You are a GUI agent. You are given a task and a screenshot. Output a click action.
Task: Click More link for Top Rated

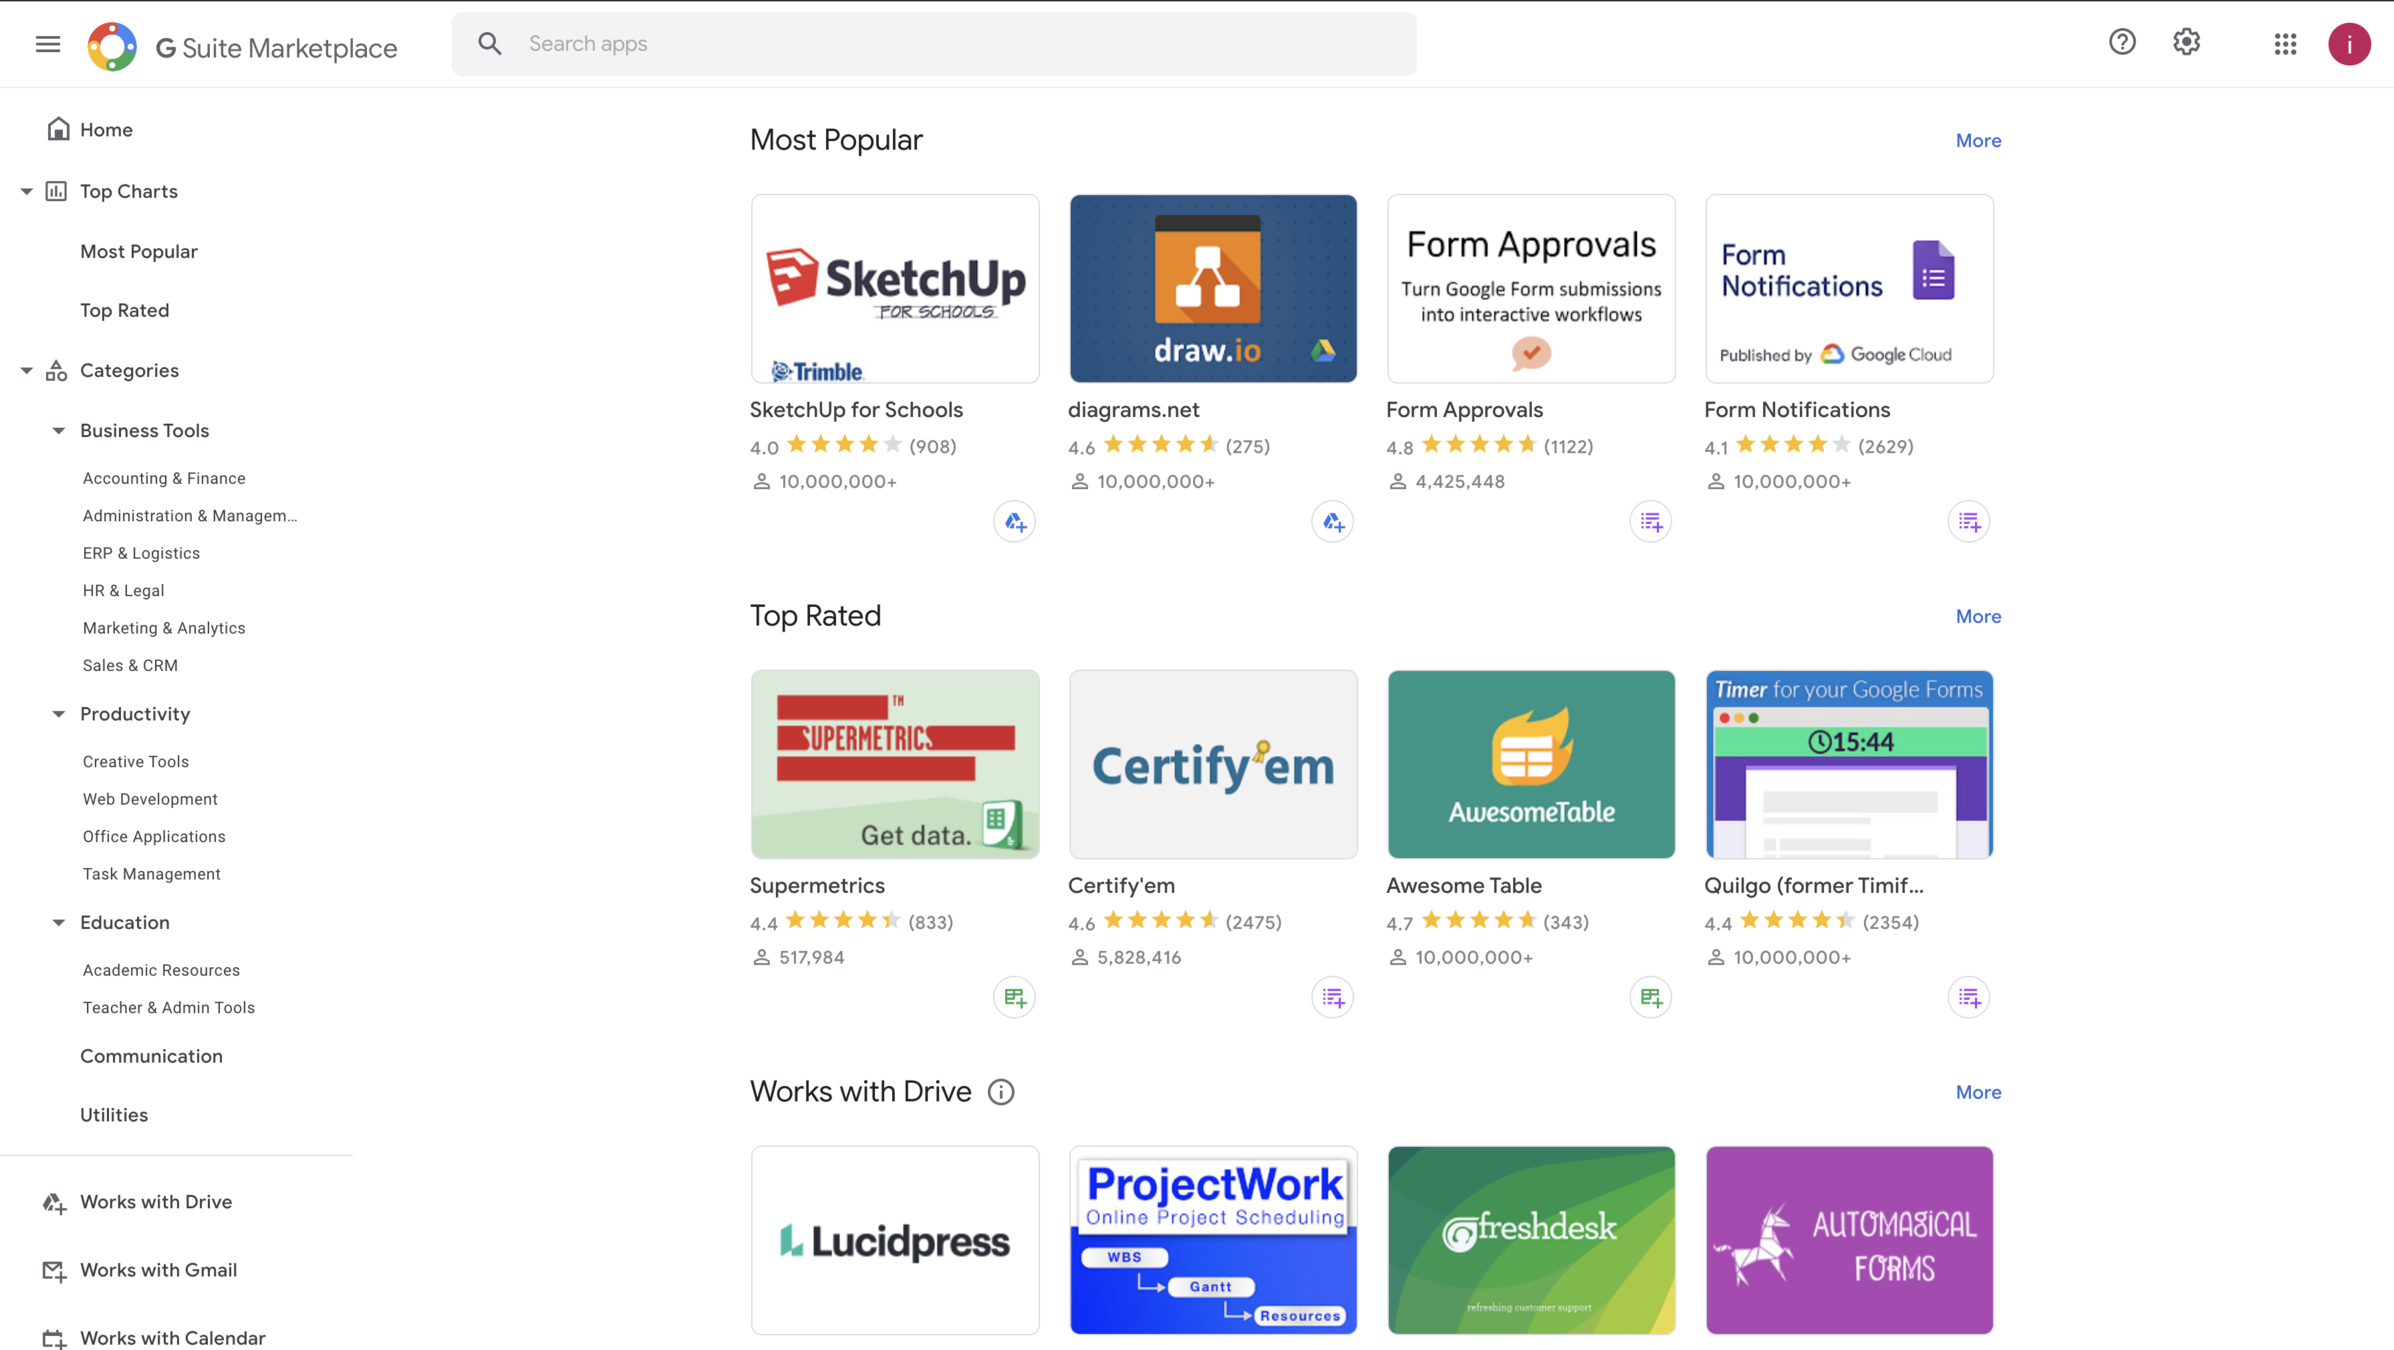point(1978,617)
